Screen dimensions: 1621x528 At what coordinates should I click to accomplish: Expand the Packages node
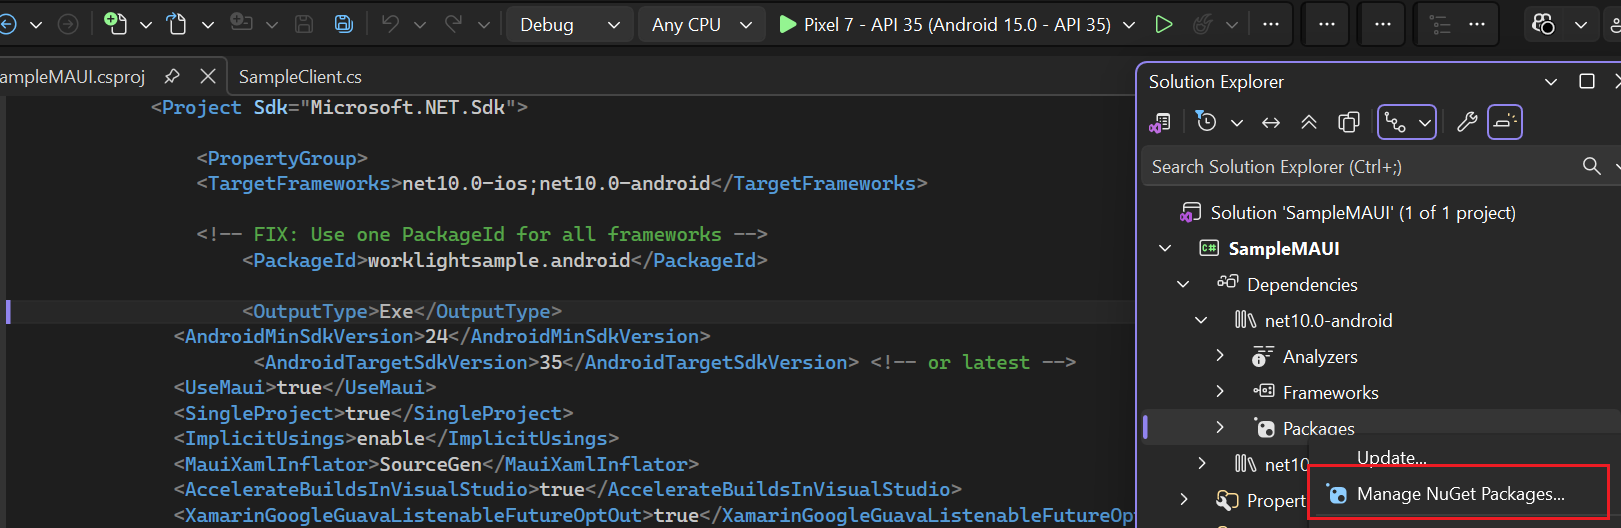[1219, 427]
